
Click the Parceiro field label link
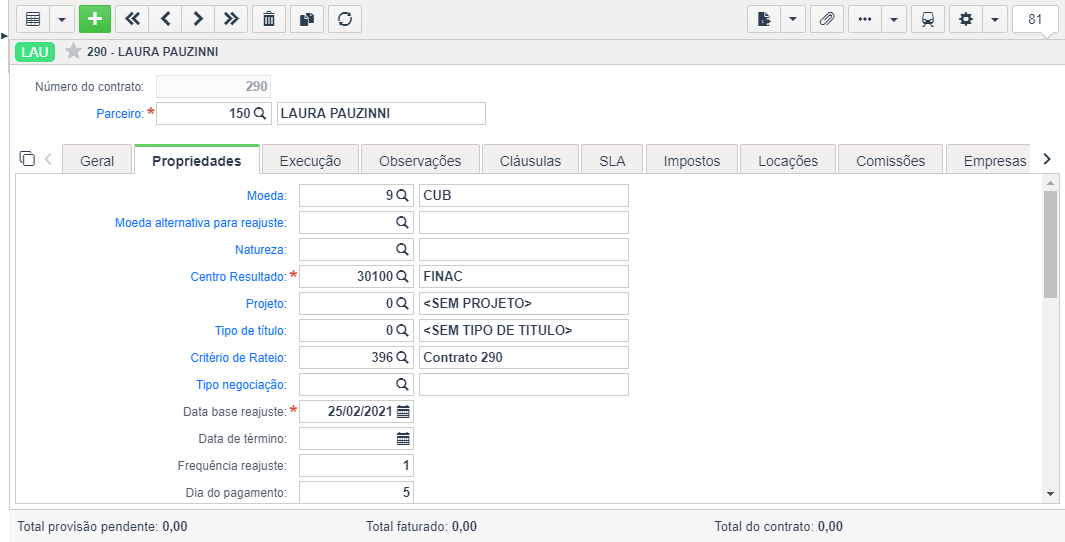coord(120,113)
